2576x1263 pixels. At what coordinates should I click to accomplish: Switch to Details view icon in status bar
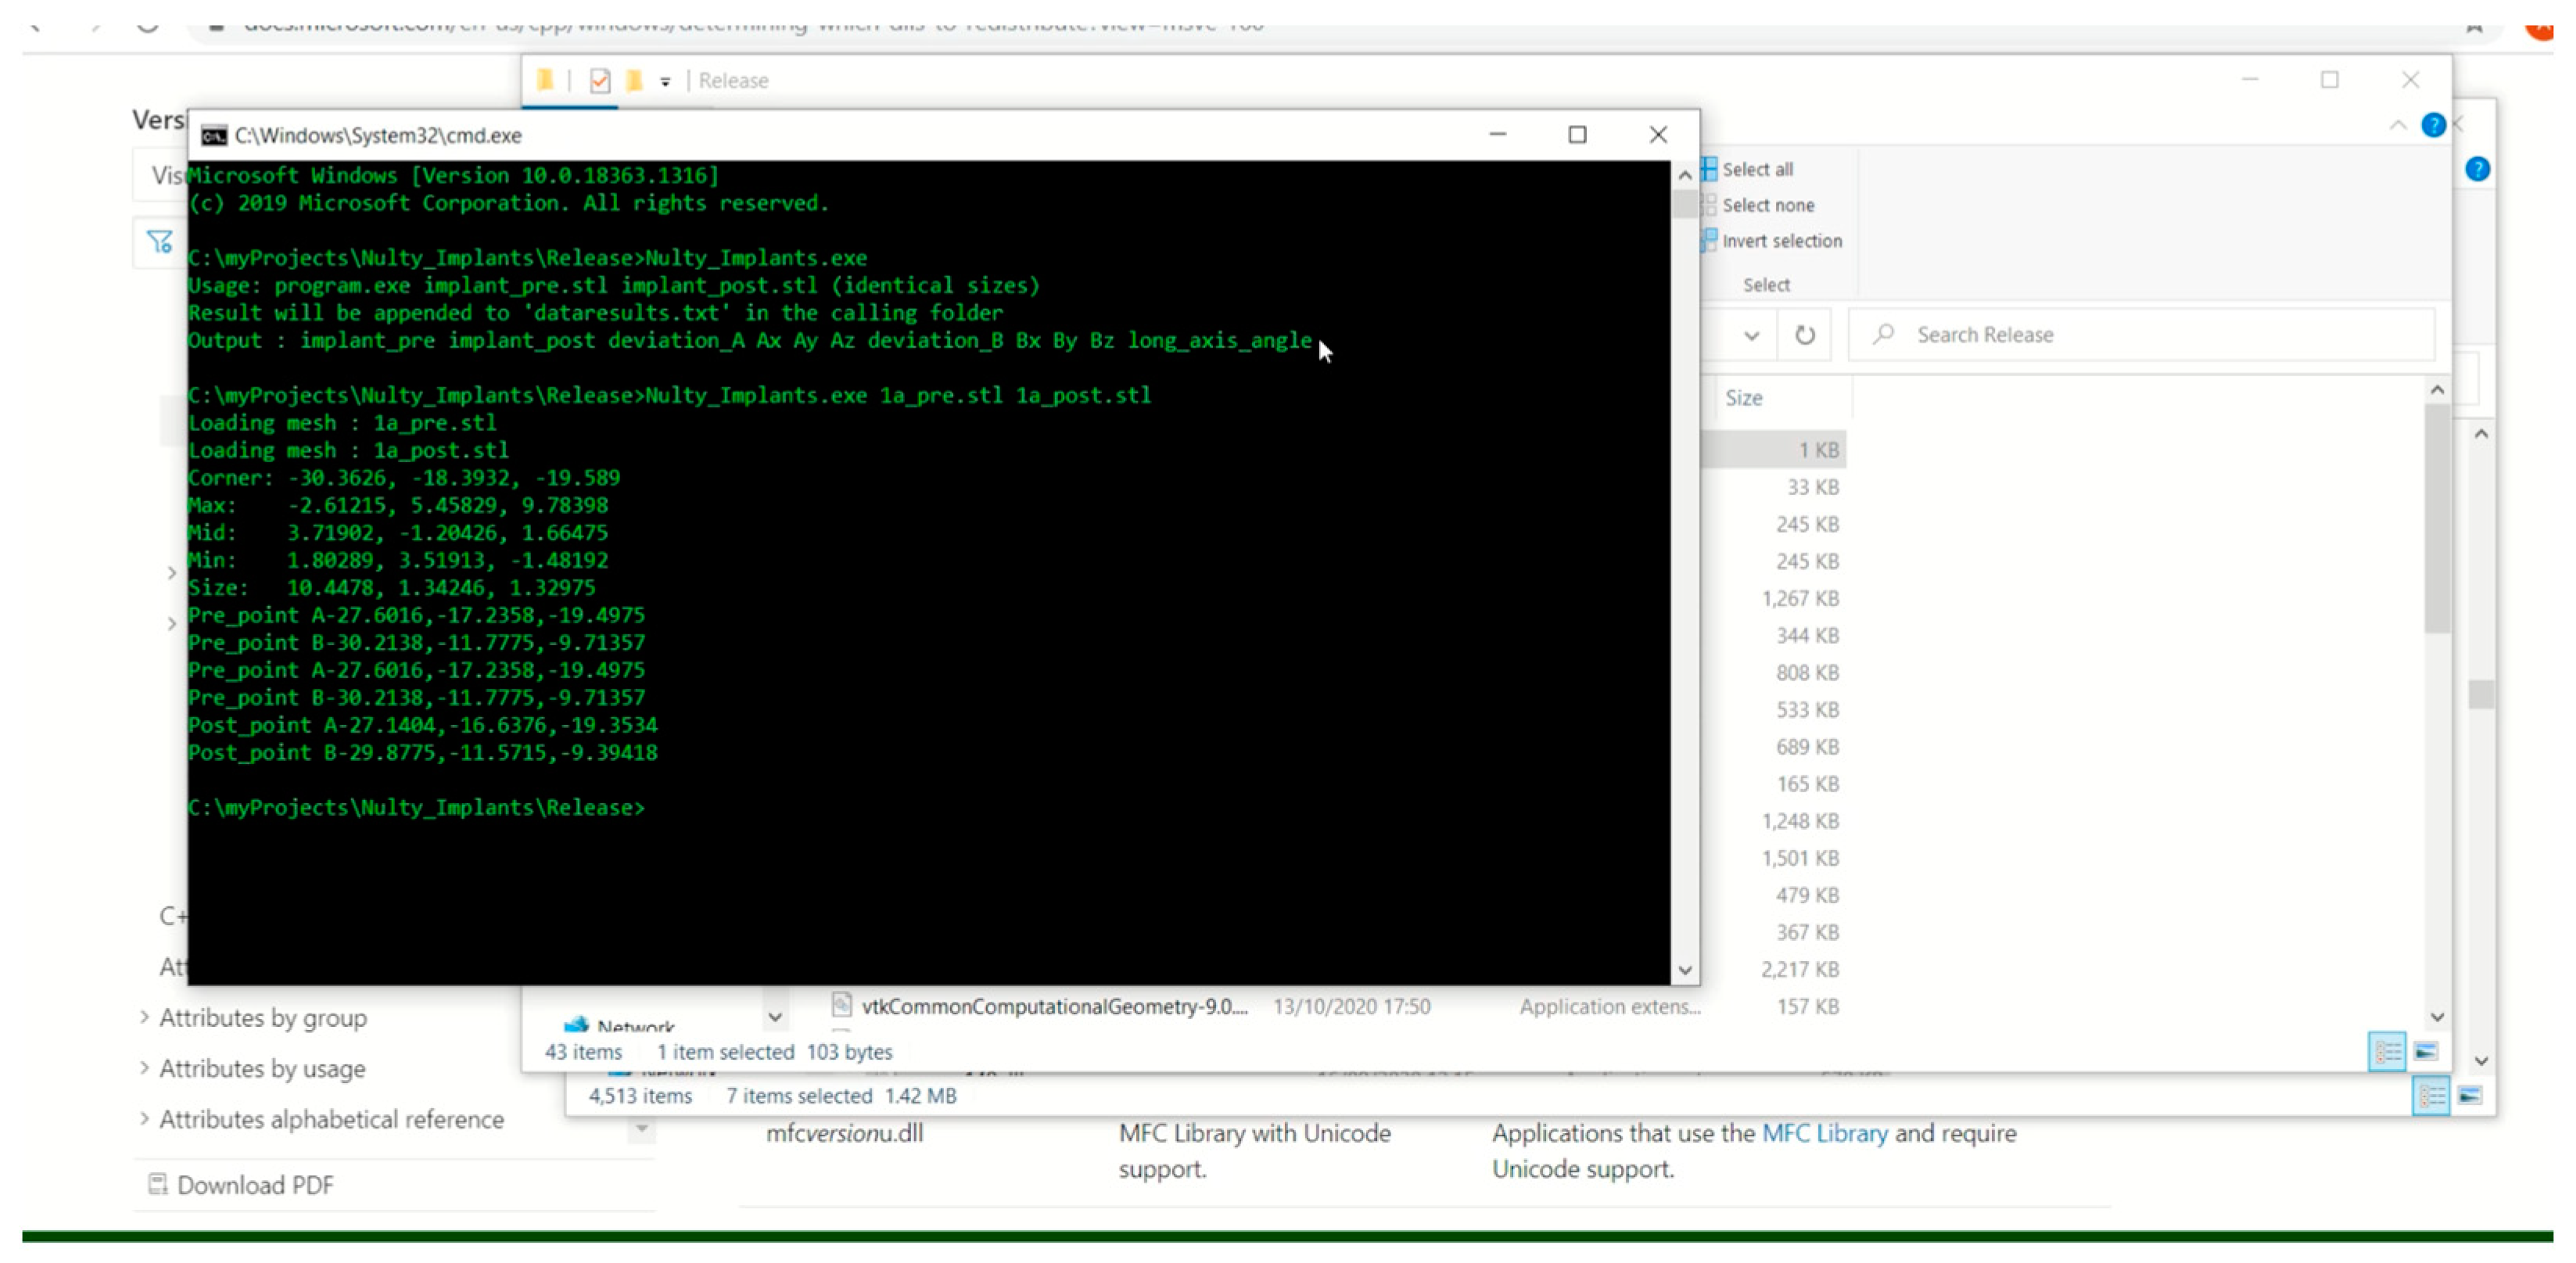pos(2386,1051)
